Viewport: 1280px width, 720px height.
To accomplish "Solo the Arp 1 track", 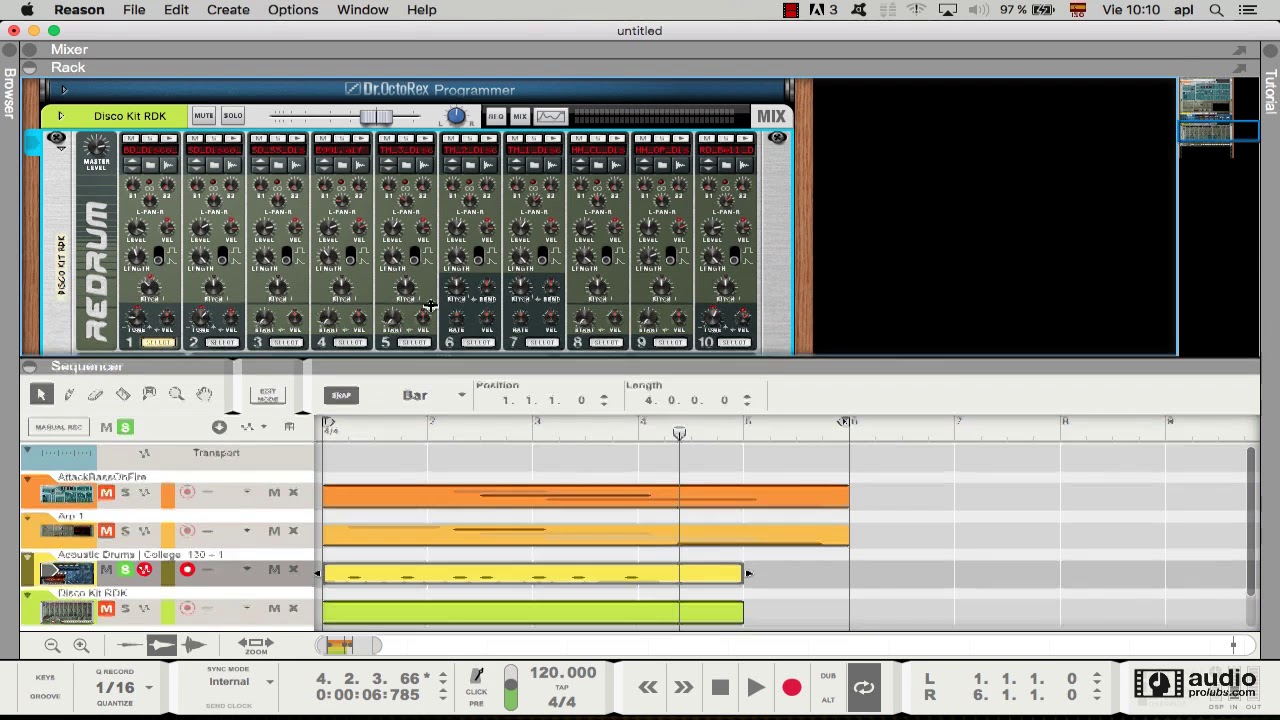I will tap(125, 531).
